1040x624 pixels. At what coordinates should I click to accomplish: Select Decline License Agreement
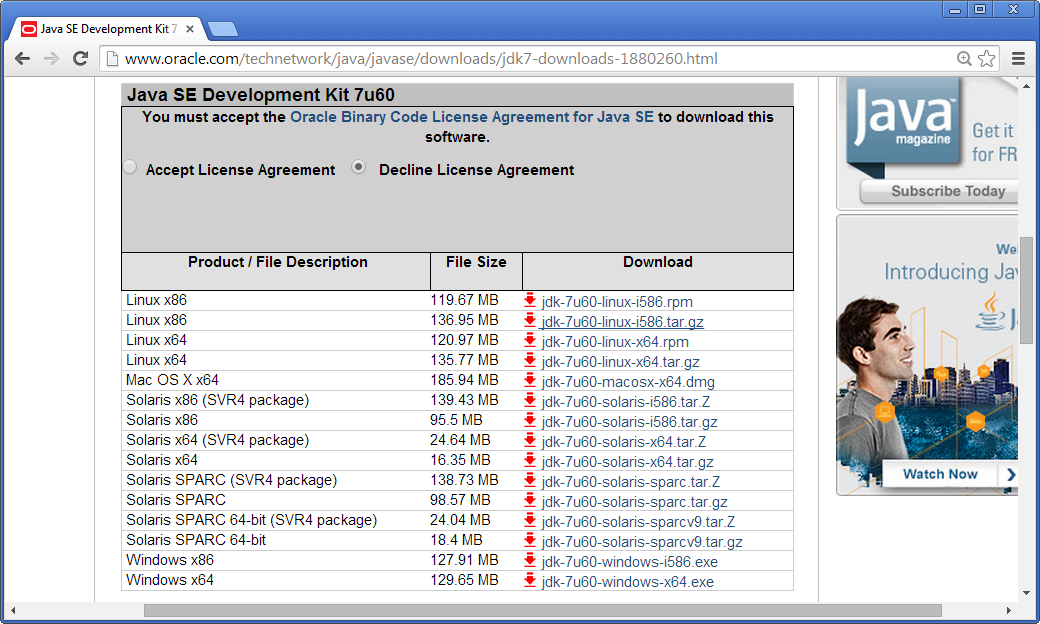tap(358, 167)
